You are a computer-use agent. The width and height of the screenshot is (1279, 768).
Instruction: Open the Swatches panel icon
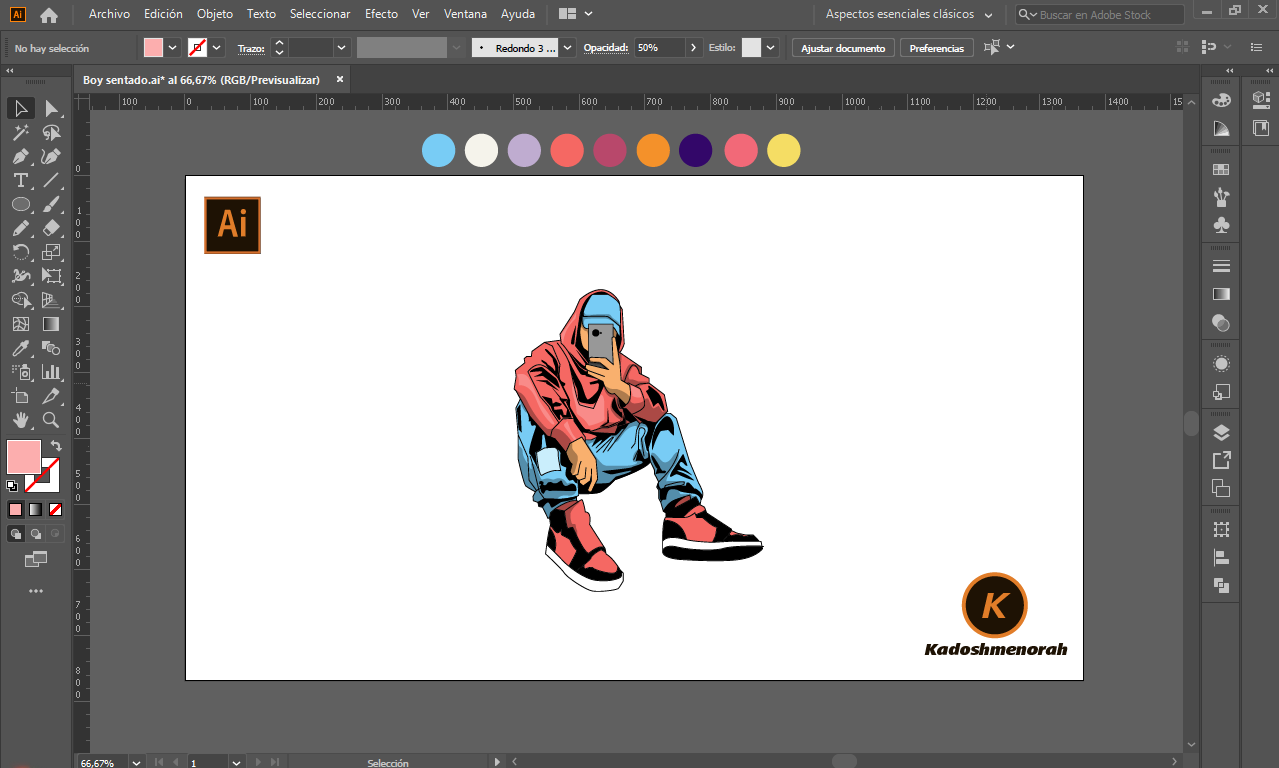point(1221,170)
